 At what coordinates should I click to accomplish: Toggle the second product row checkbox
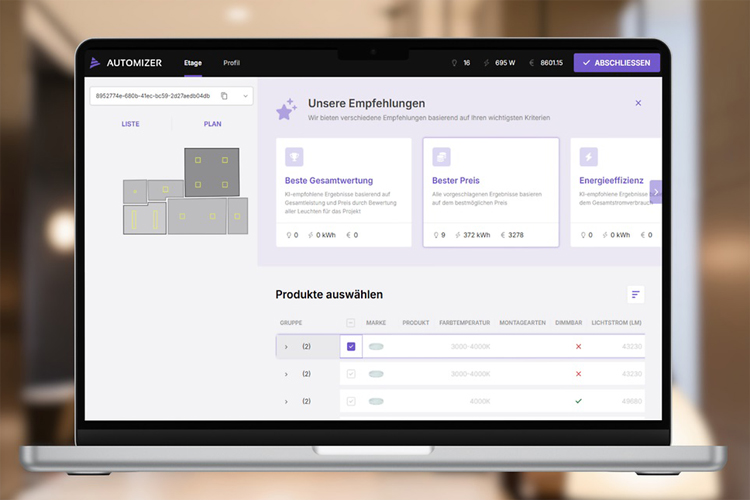(351, 374)
